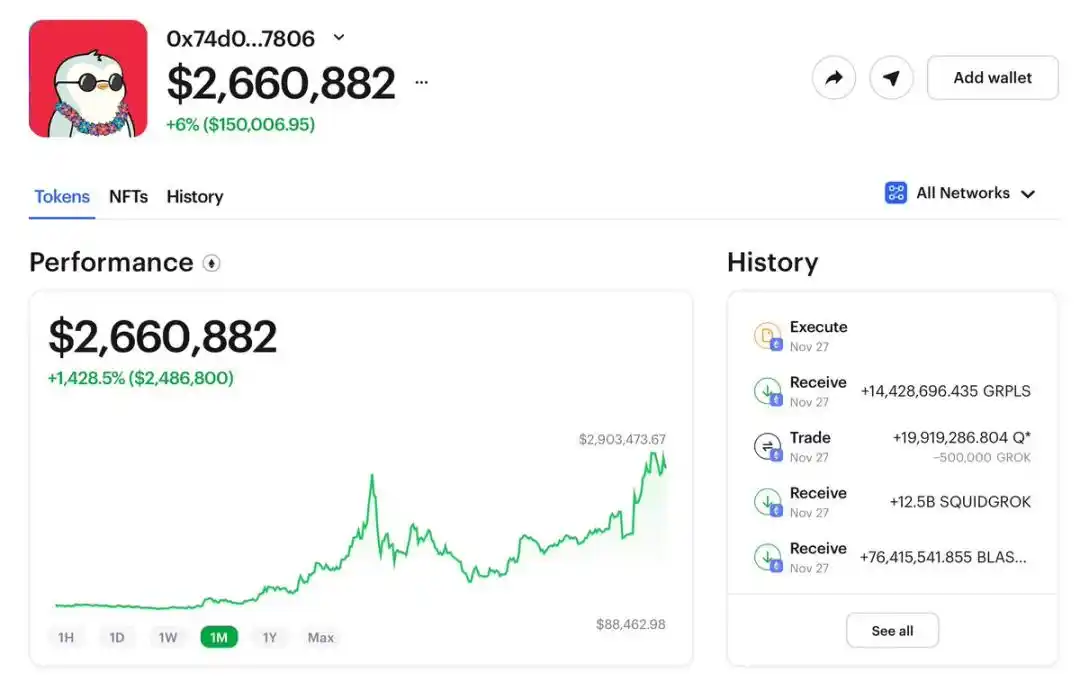Click the Add wallet button
Viewport: 1080px width, 681px height.
(x=992, y=78)
